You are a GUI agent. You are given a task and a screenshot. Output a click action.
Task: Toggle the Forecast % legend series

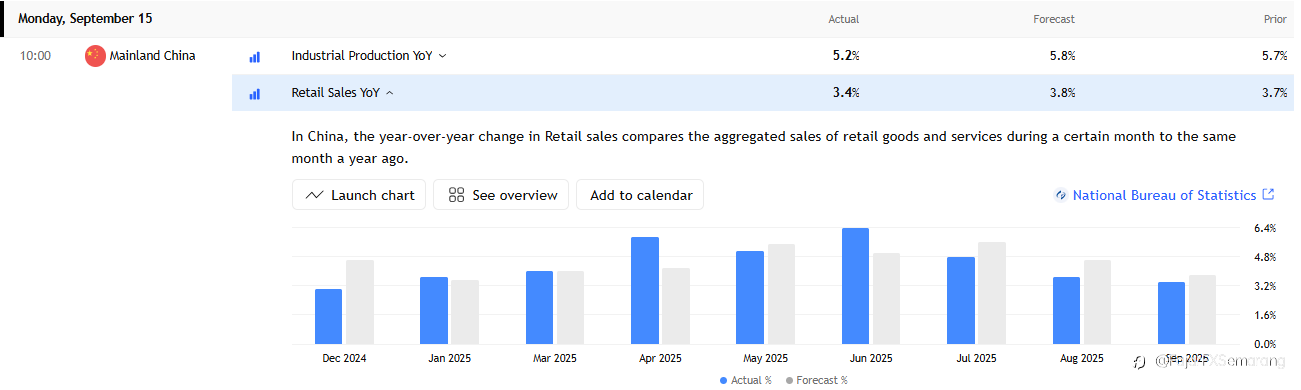tap(816, 380)
